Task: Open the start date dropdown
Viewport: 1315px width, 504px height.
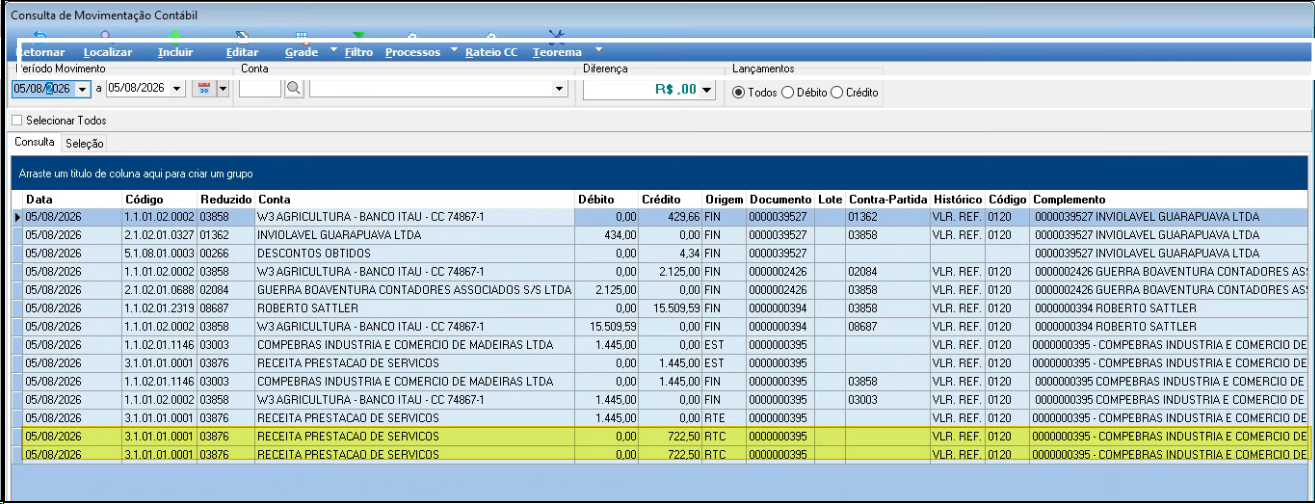Action: click(83, 89)
